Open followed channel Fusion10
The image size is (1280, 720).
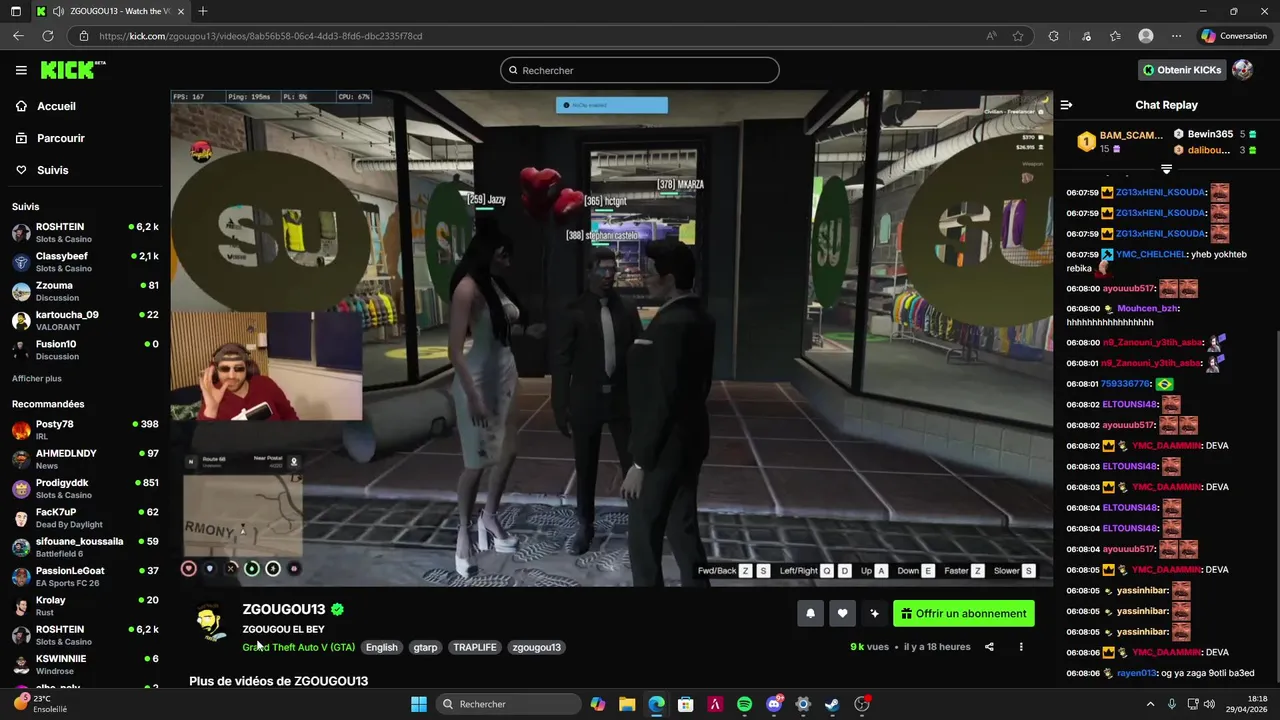coord(85,350)
